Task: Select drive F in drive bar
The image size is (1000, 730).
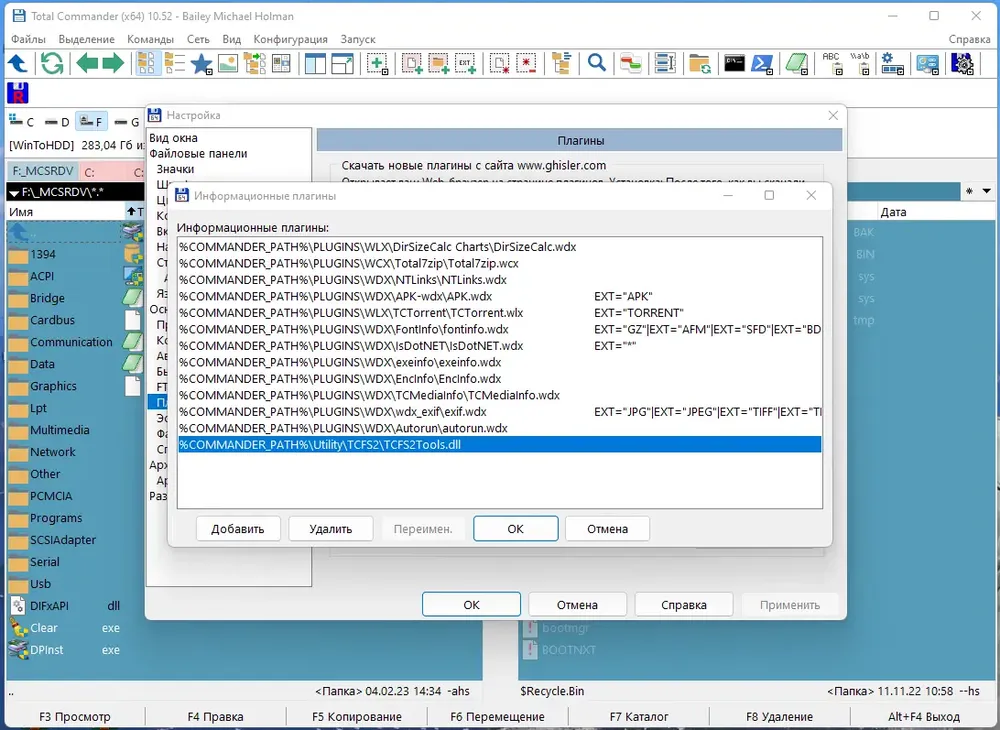Action: click(91, 121)
